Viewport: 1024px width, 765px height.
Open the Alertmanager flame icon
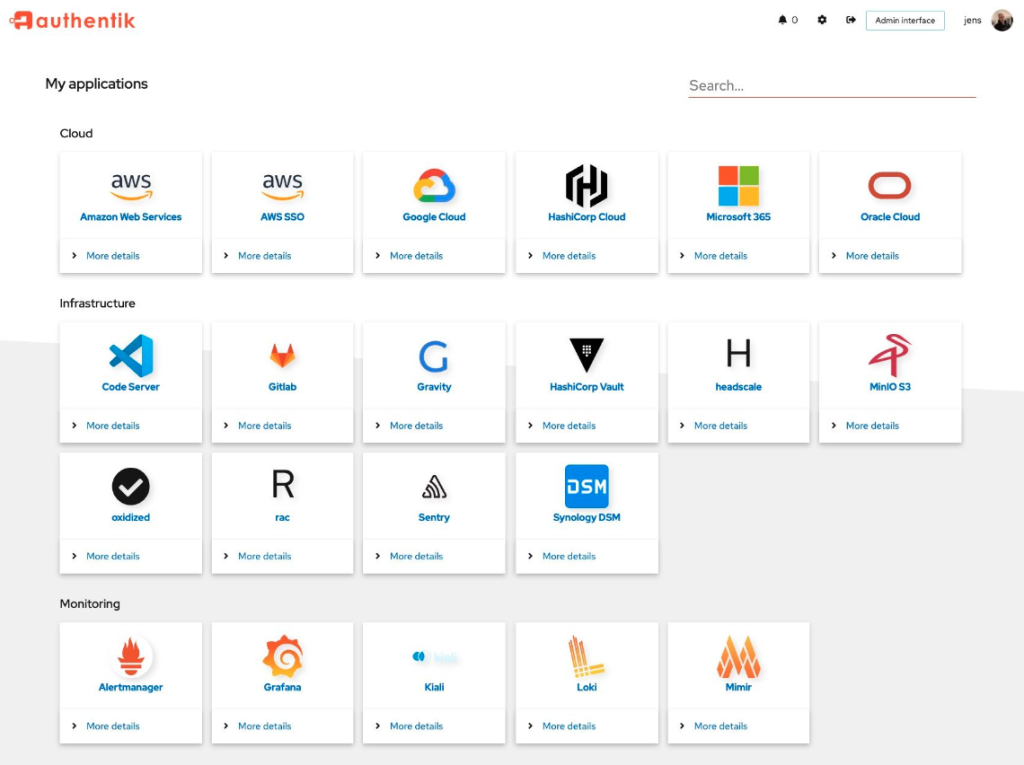pos(131,656)
